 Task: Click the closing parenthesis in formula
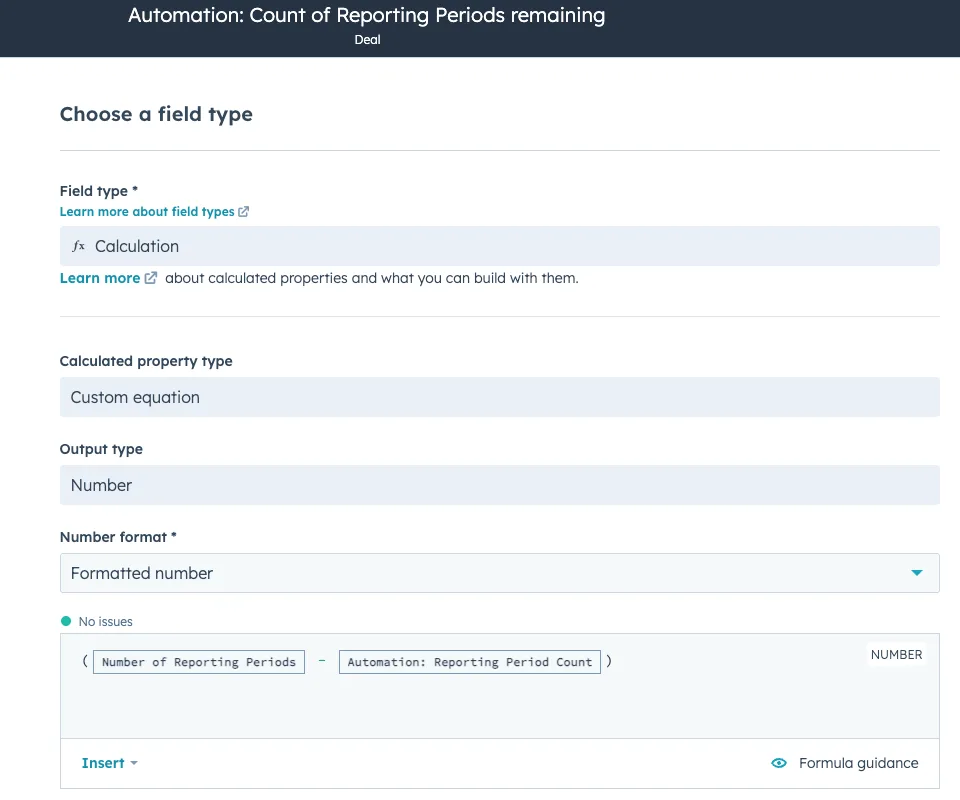[609, 661]
